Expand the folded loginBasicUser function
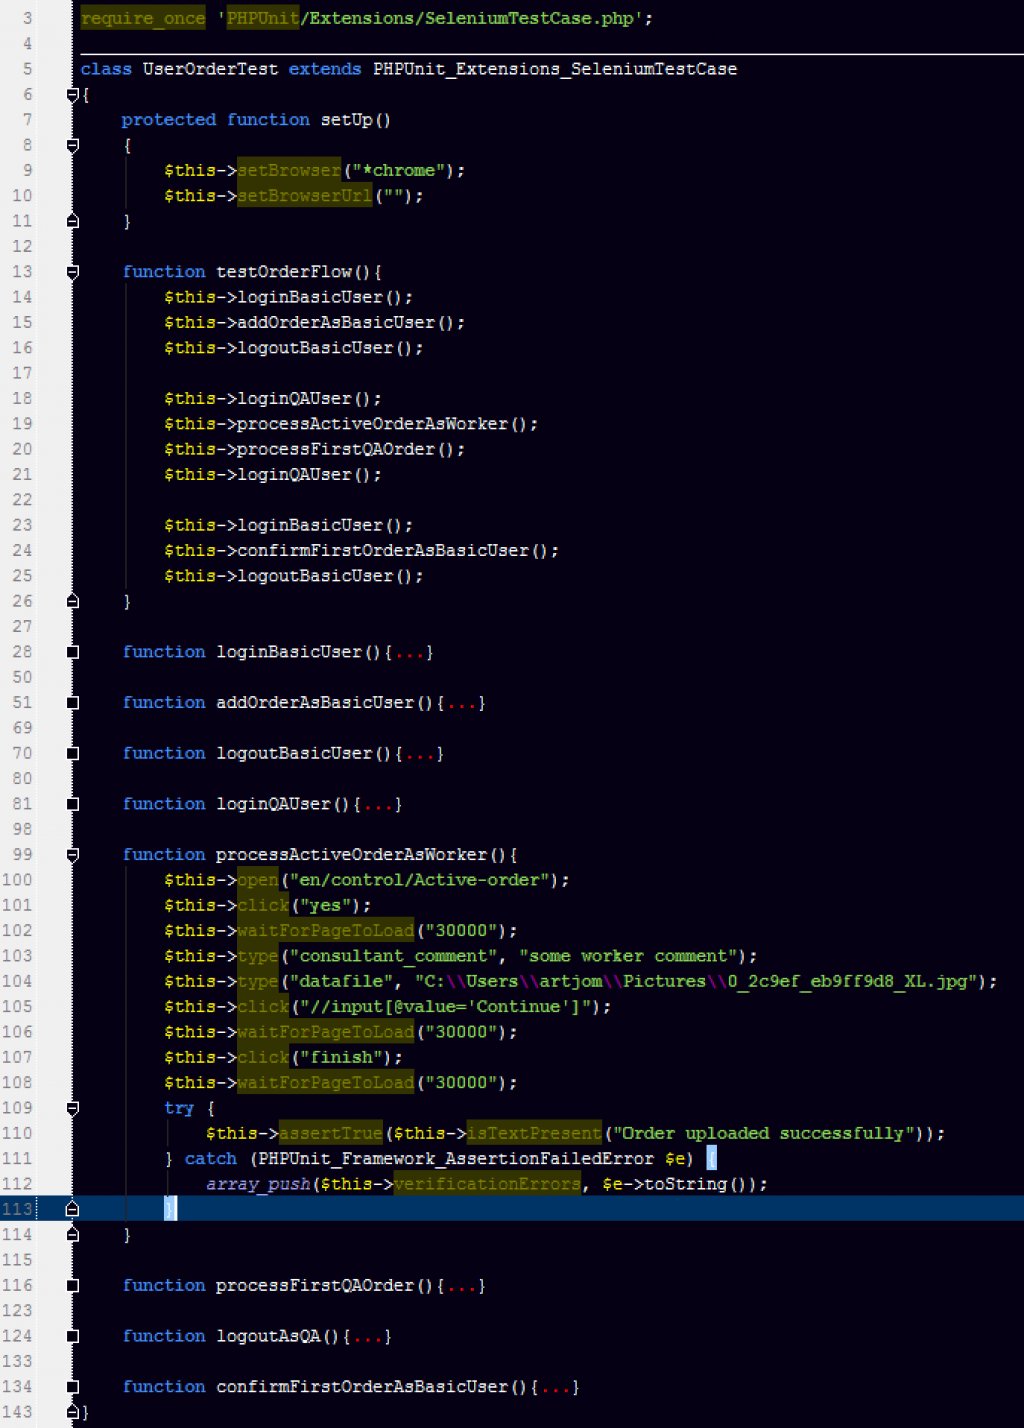Screen dimensions: 1024x1428 (72, 652)
